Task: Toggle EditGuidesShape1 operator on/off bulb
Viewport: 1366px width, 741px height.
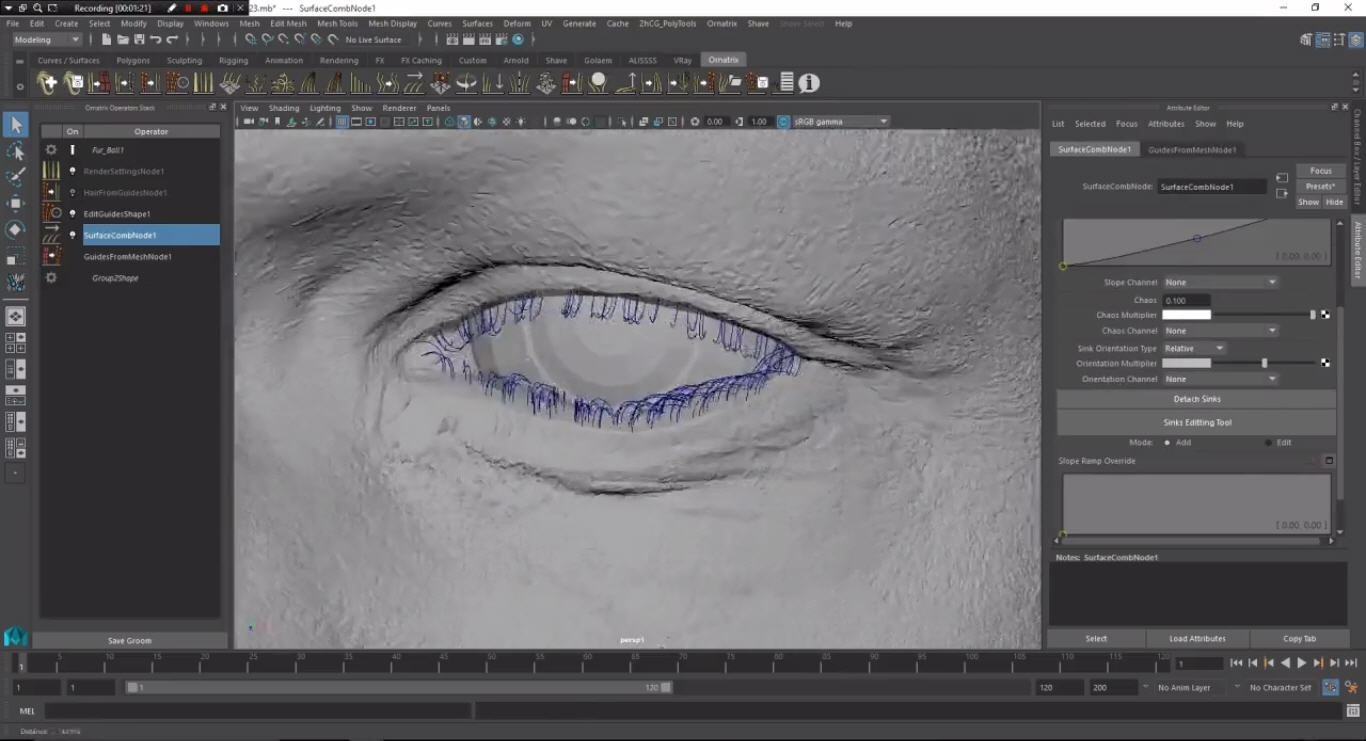Action: coord(72,214)
